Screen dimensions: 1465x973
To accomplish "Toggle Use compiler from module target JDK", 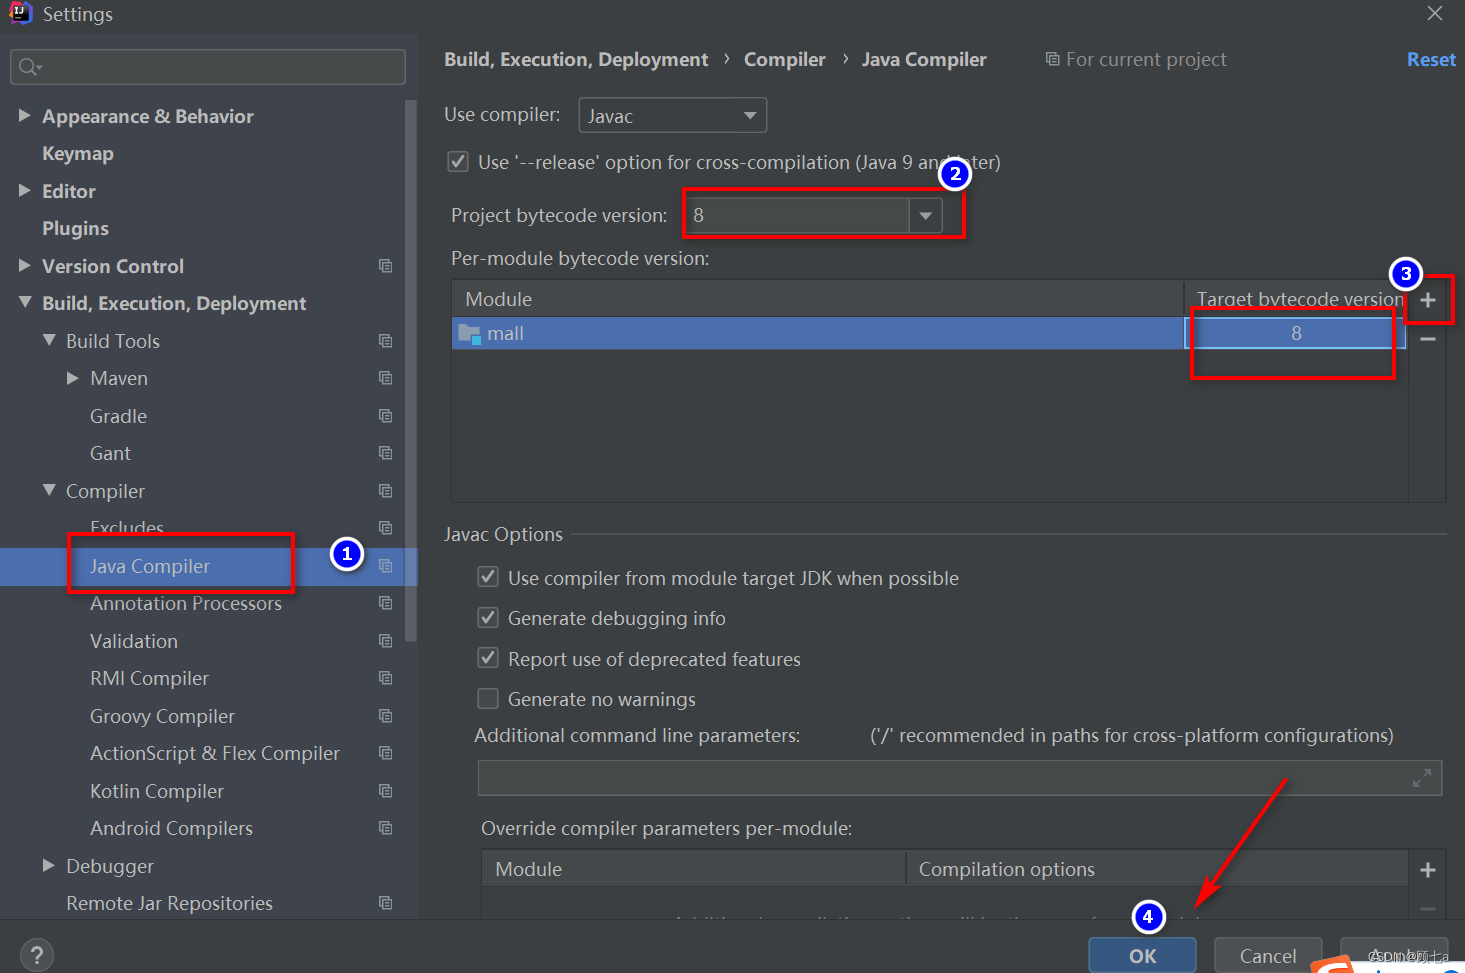I will point(488,577).
